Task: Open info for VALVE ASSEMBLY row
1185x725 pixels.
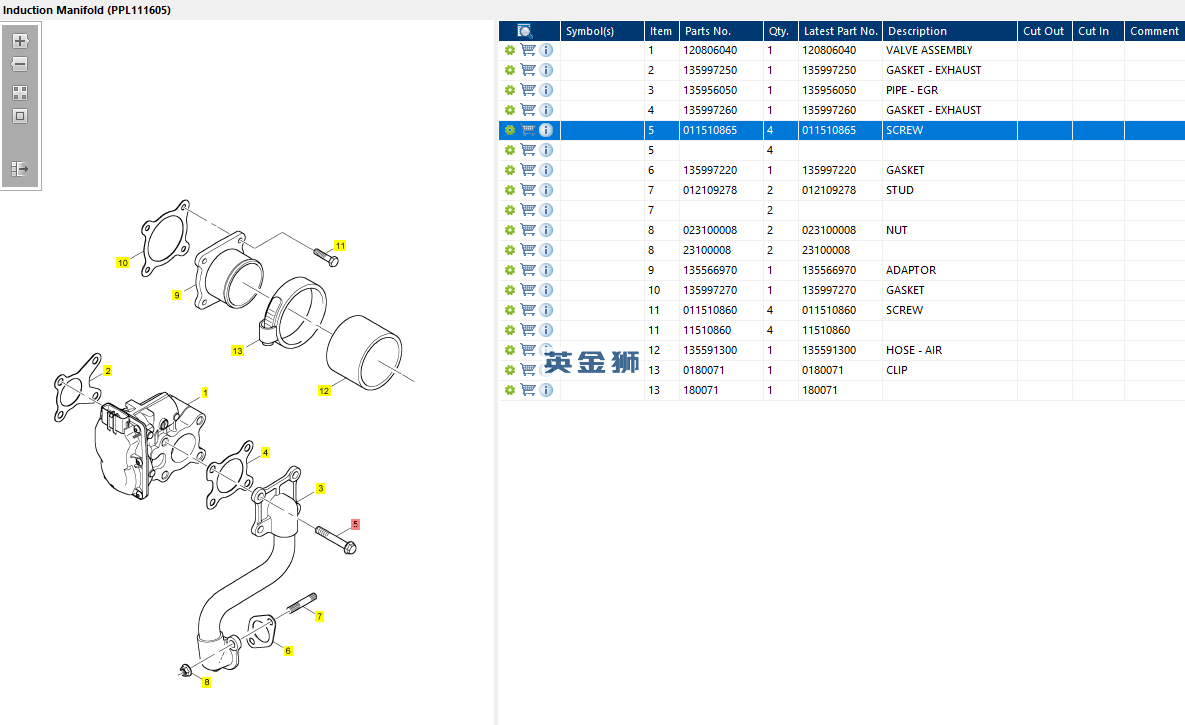Action: (x=546, y=50)
